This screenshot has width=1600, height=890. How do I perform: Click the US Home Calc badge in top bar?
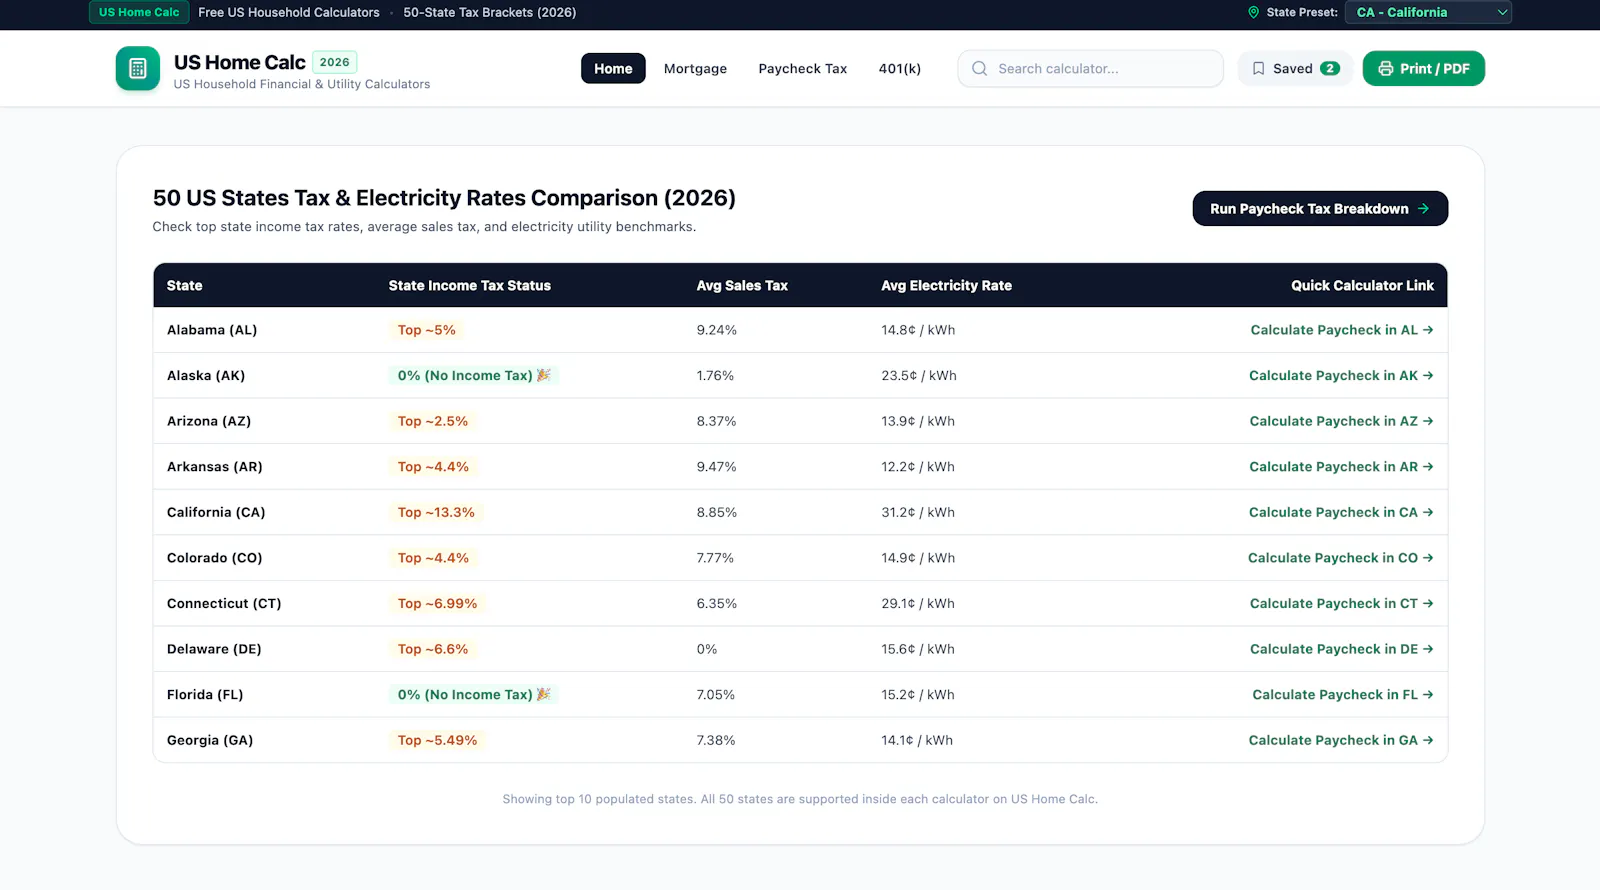(139, 13)
